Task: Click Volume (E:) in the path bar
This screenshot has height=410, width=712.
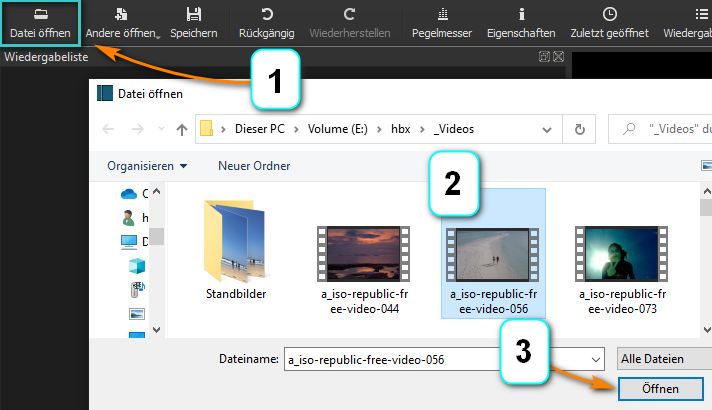Action: click(343, 128)
